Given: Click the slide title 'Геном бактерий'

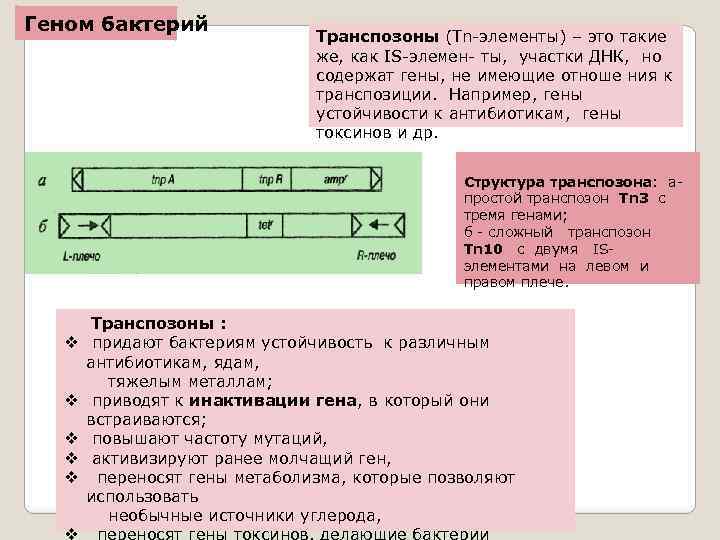Looking at the screenshot, I should 116,24.
